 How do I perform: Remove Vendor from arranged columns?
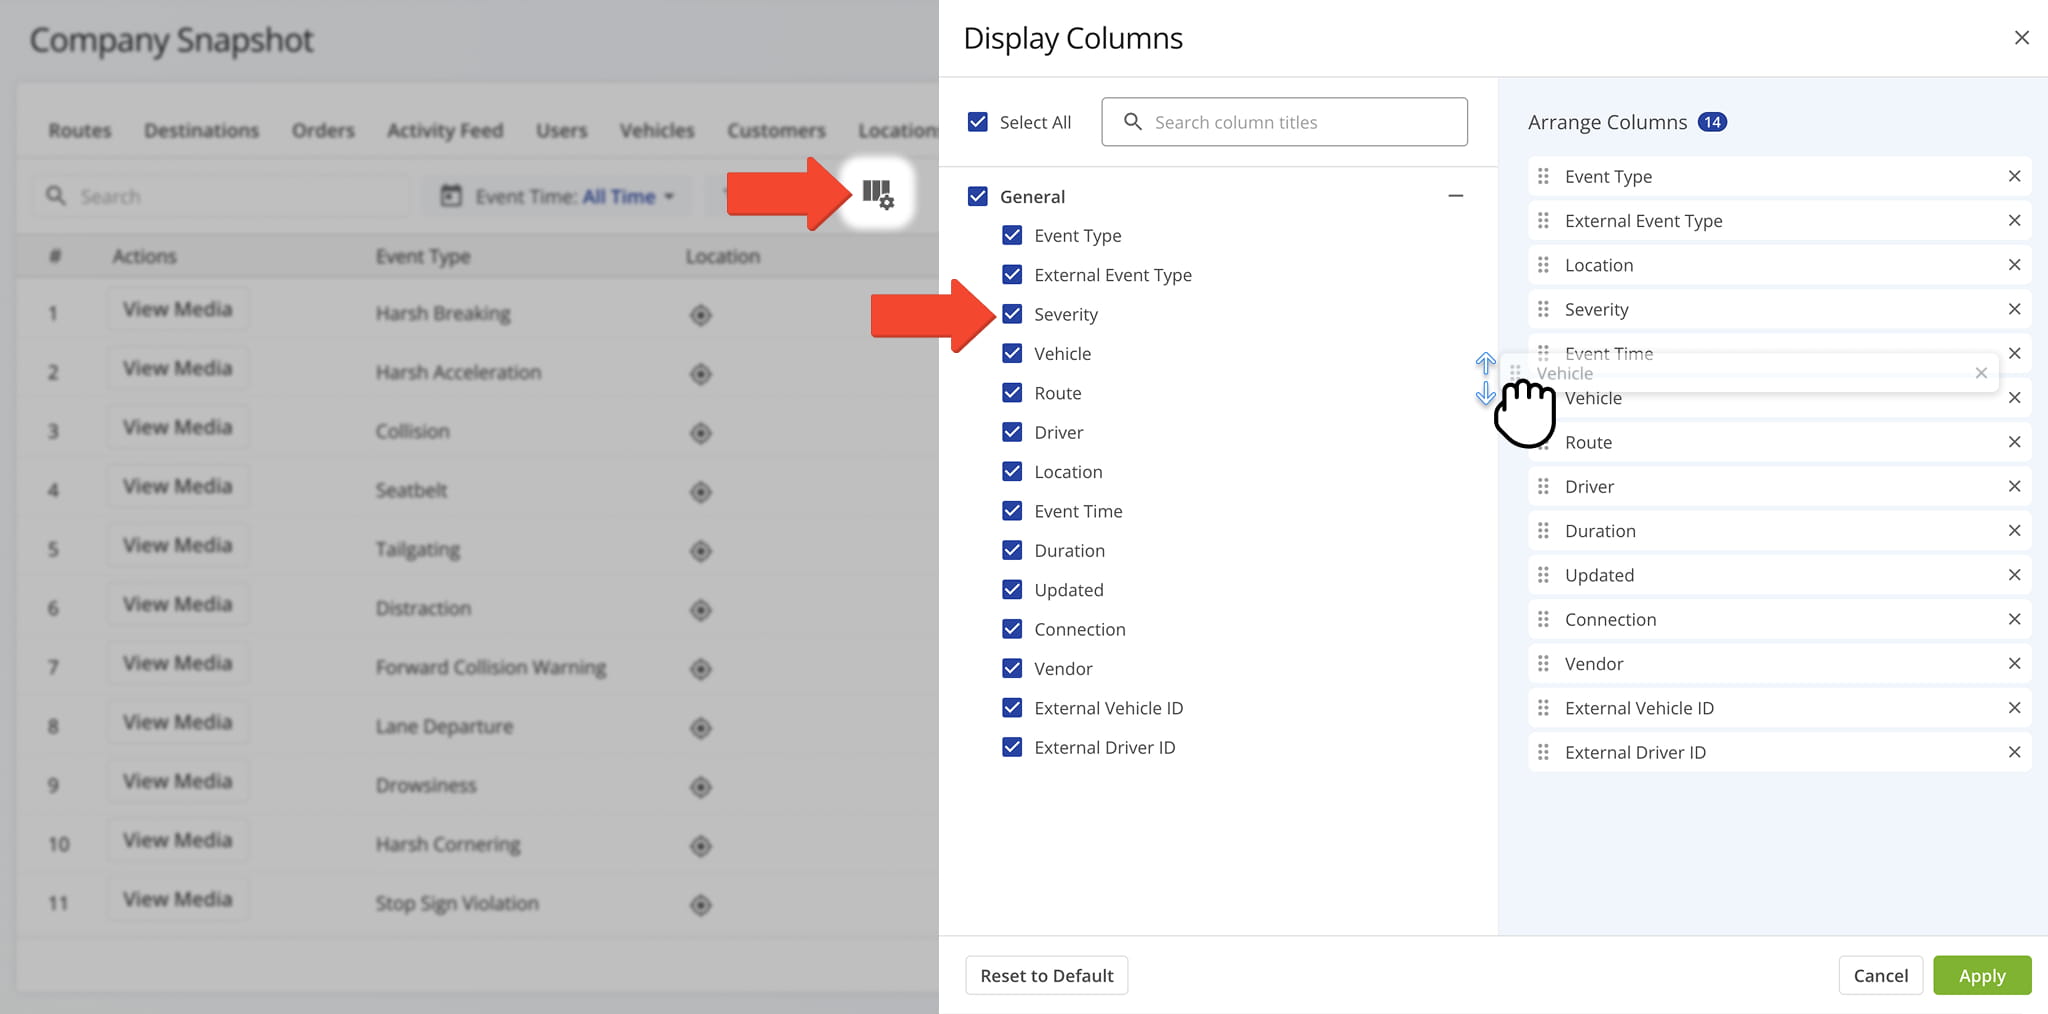click(x=2014, y=663)
